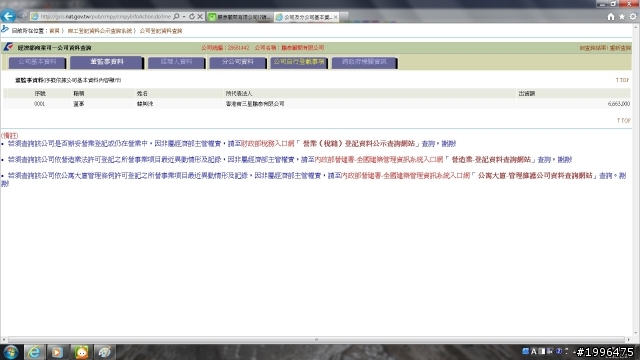Click the breadcrumb 商工登記資料公示查詢系統 link
Image resolution: width=640 pixels, height=360 pixels.
click(x=100, y=31)
